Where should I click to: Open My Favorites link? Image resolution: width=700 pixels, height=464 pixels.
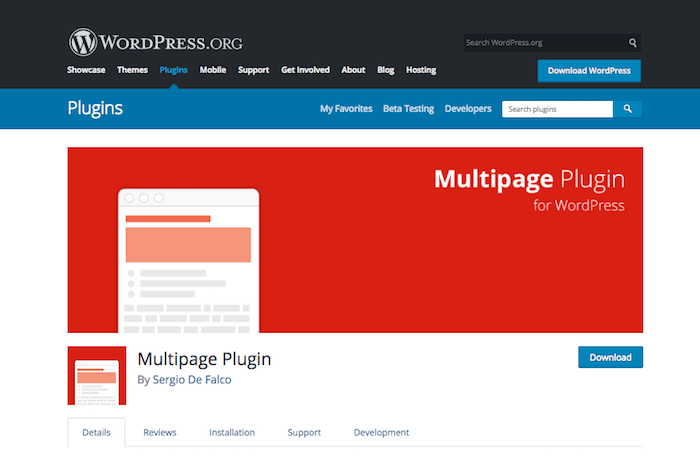pyautogui.click(x=346, y=109)
